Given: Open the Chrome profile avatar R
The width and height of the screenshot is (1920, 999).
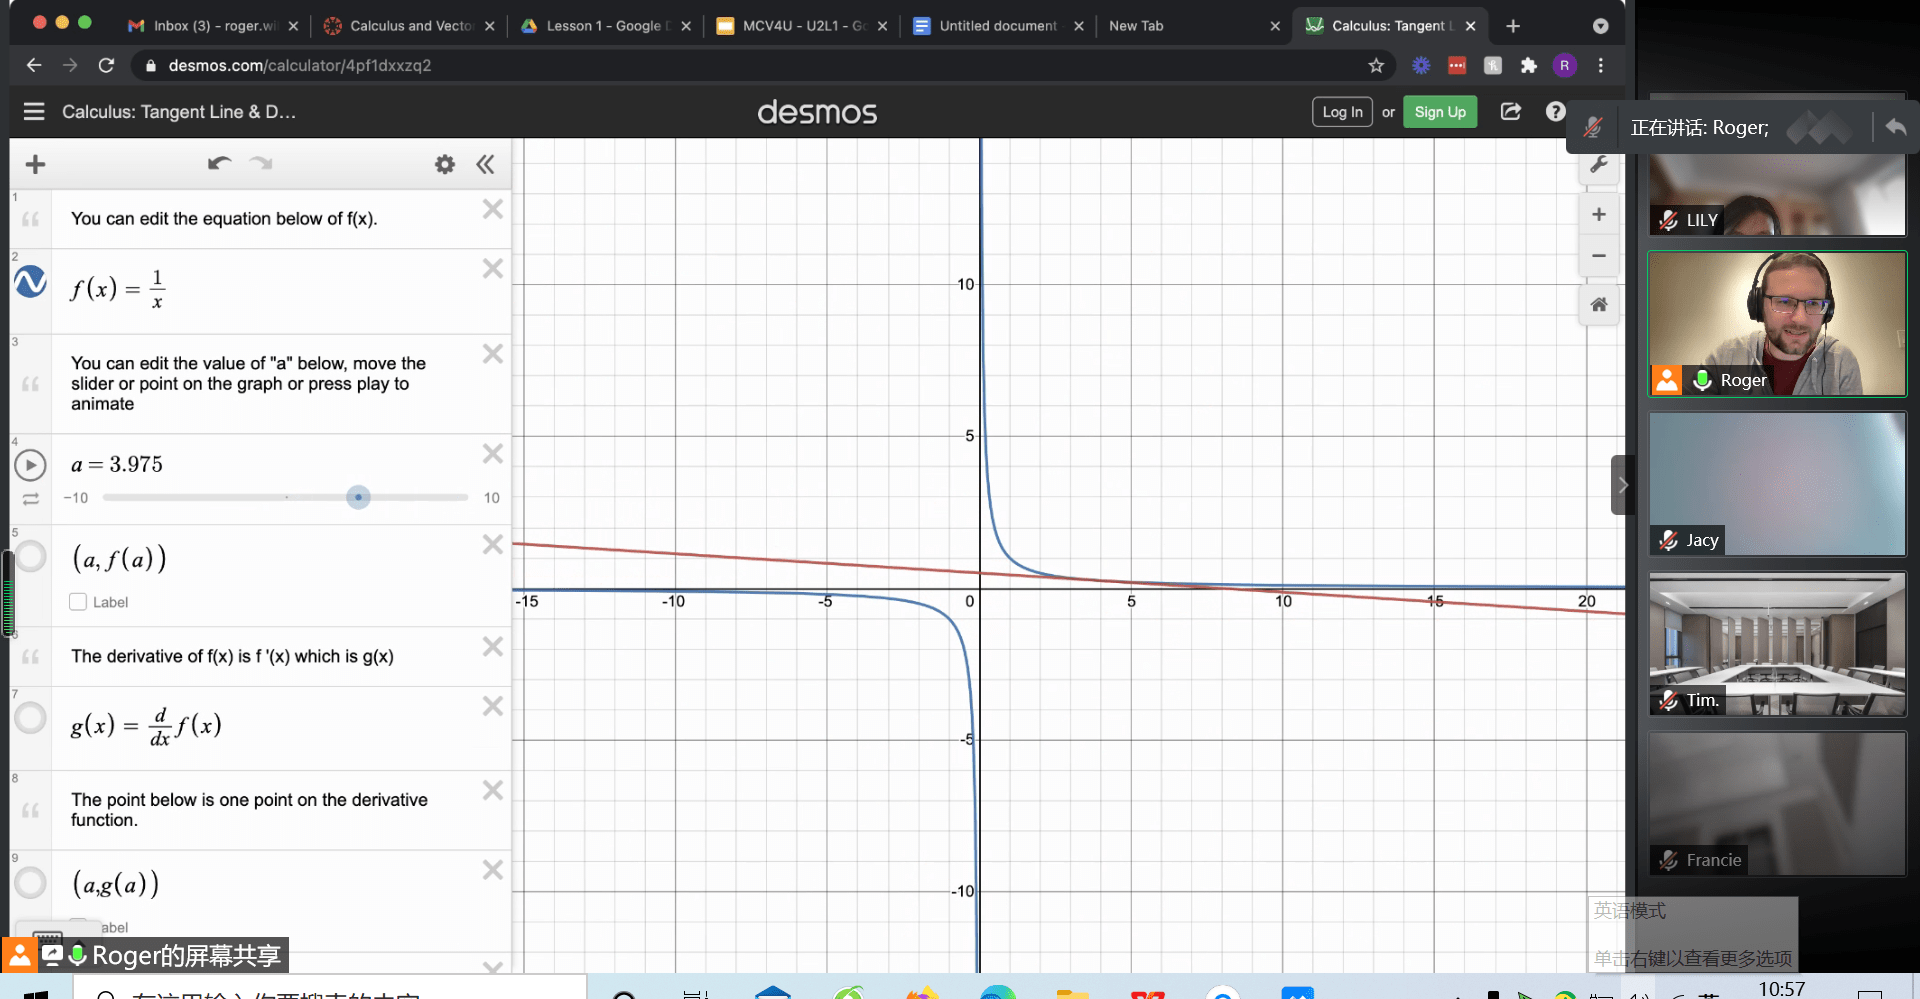Looking at the screenshot, I should [x=1565, y=65].
